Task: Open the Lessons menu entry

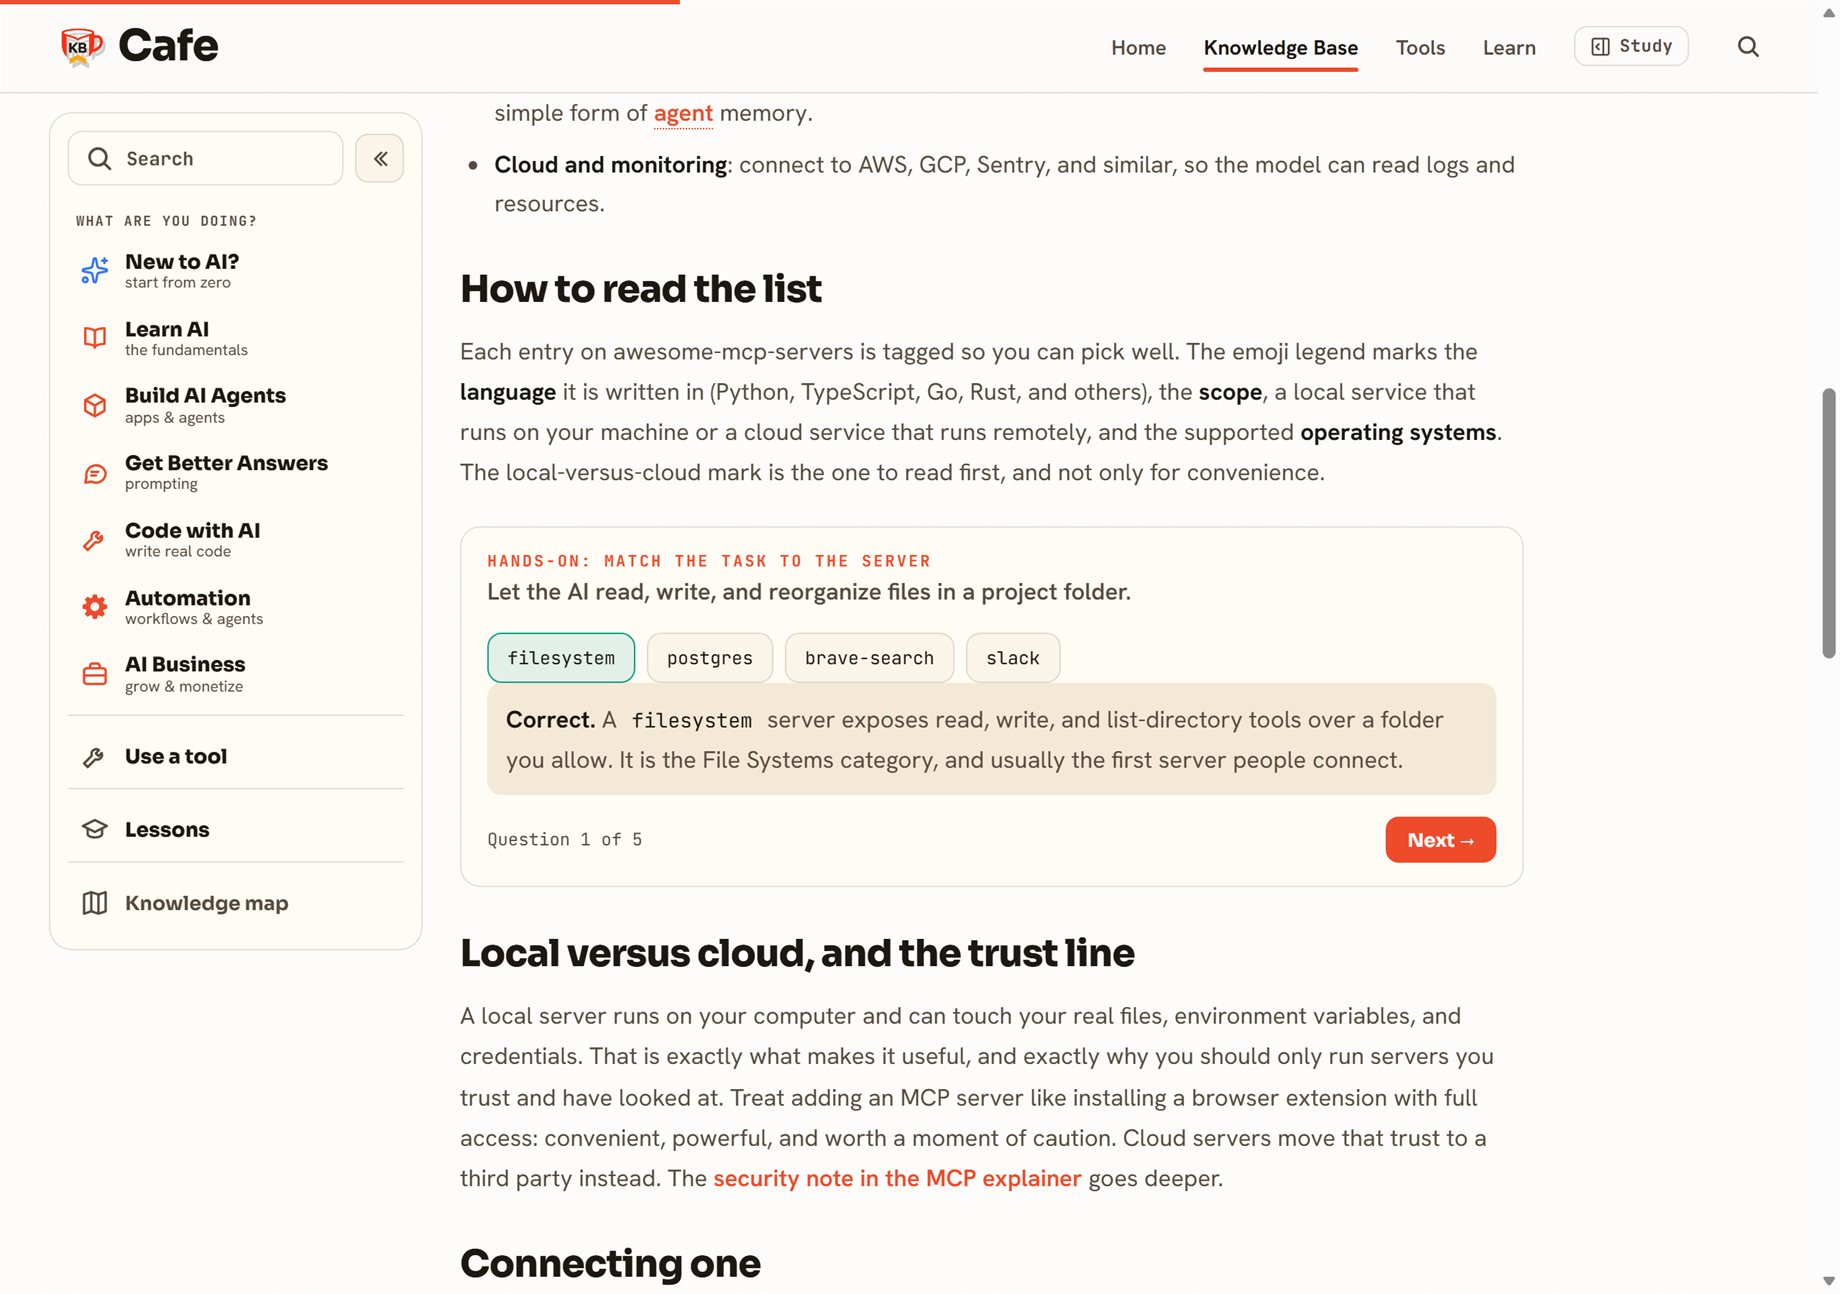Action: [x=236, y=829]
